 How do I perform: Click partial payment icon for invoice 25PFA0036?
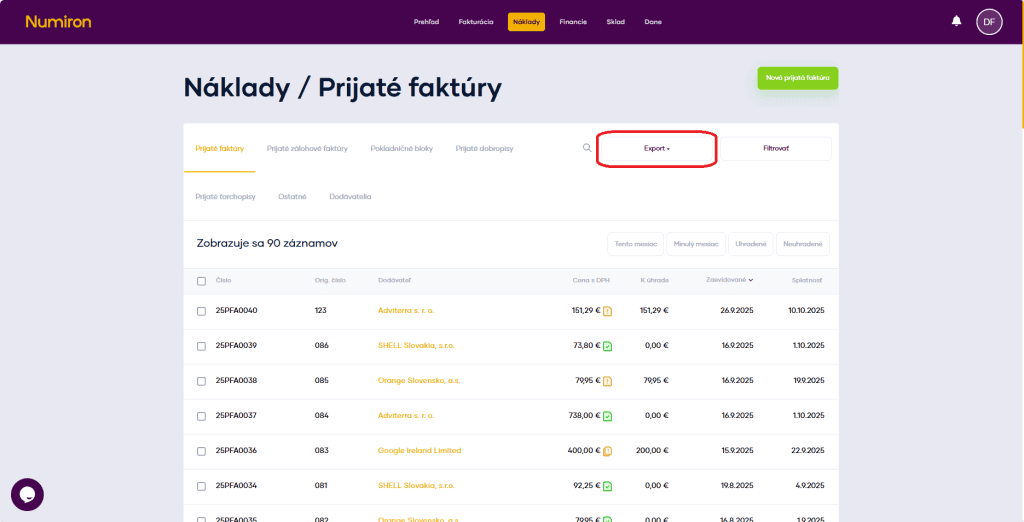pyautogui.click(x=608, y=451)
